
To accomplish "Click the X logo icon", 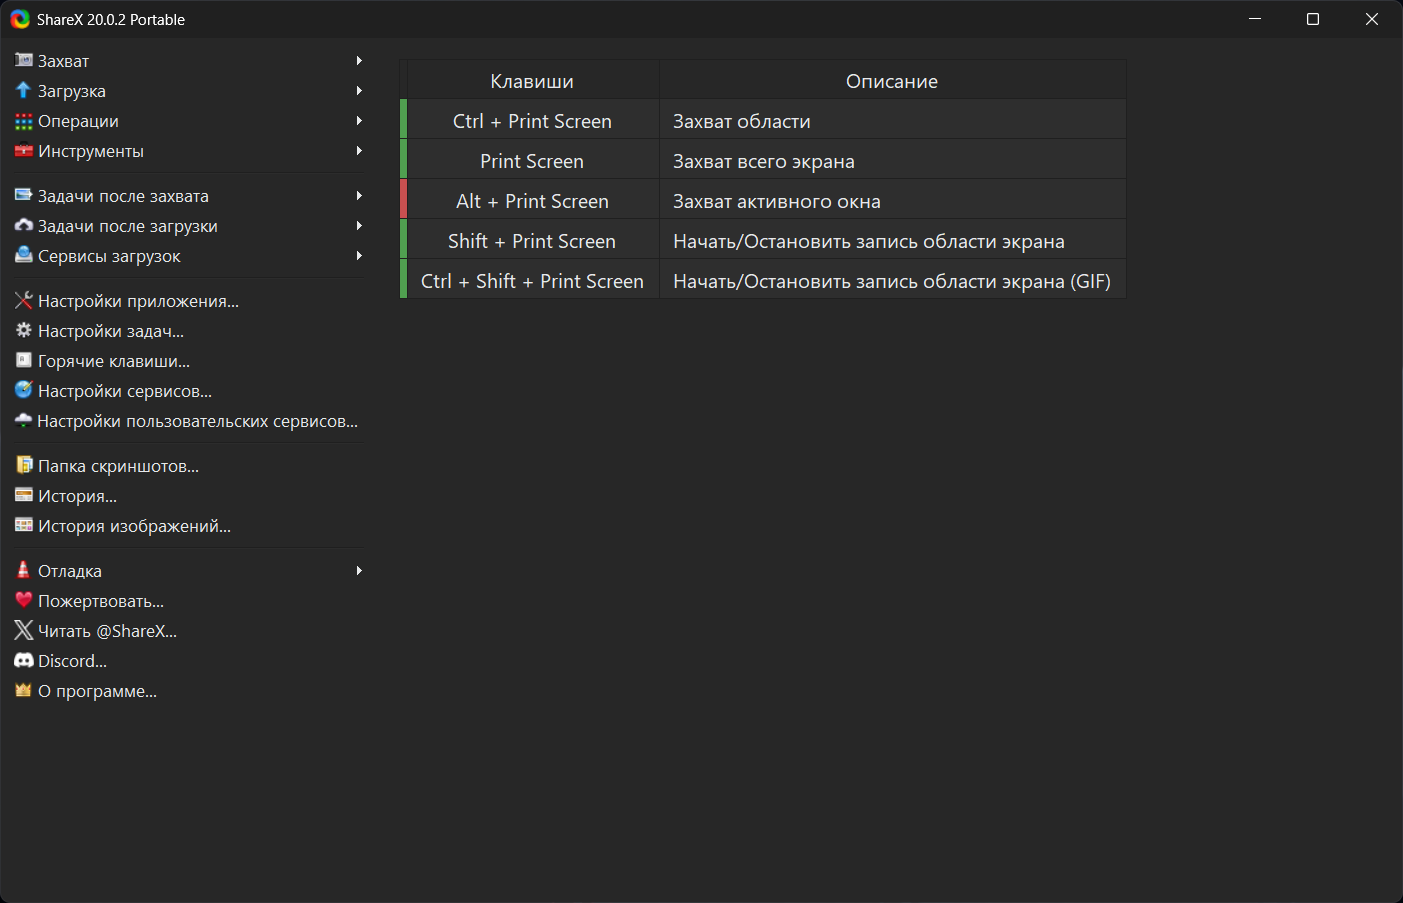I will [x=24, y=631].
